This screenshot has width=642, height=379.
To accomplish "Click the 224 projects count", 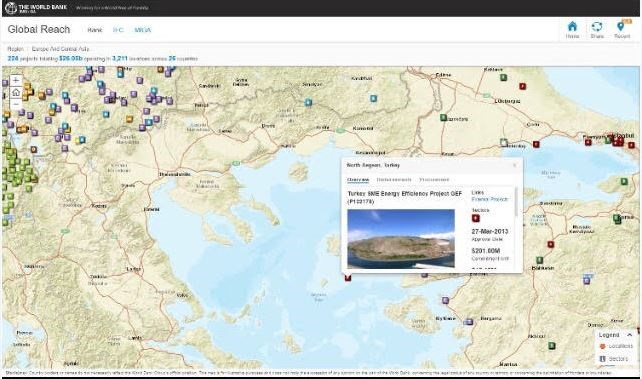I will click(x=13, y=59).
